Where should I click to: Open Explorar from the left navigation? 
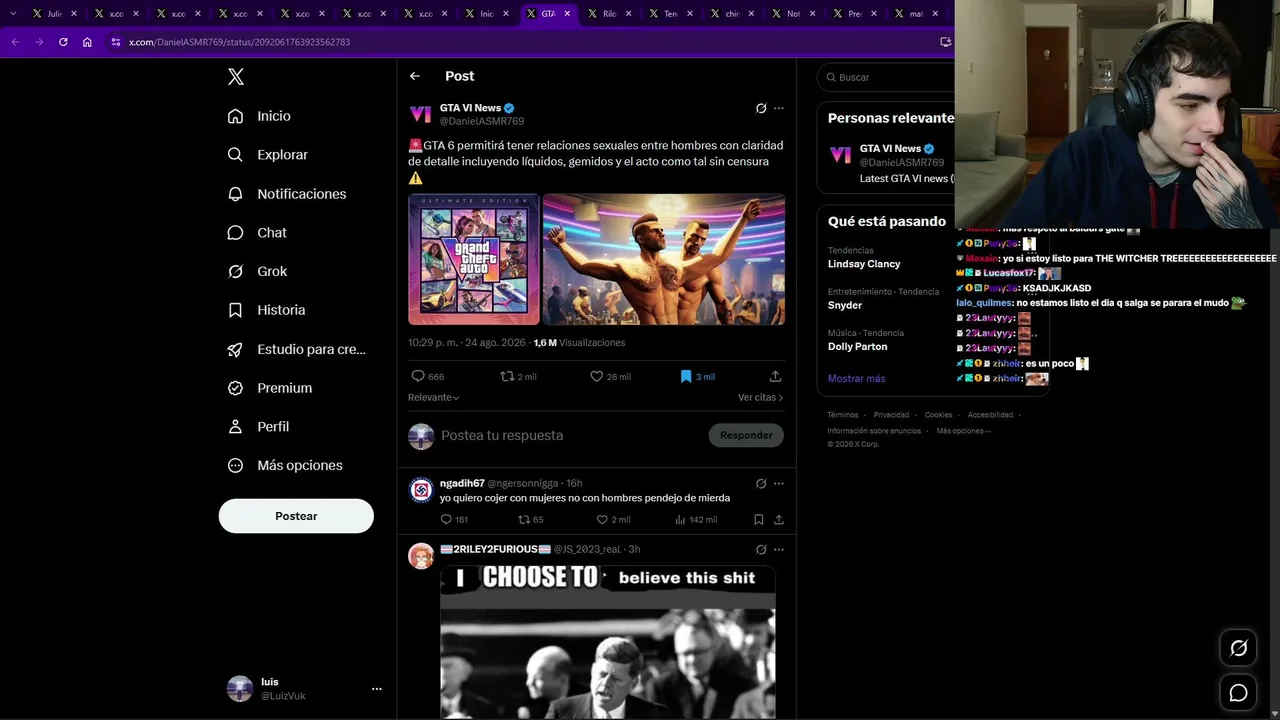(267, 155)
